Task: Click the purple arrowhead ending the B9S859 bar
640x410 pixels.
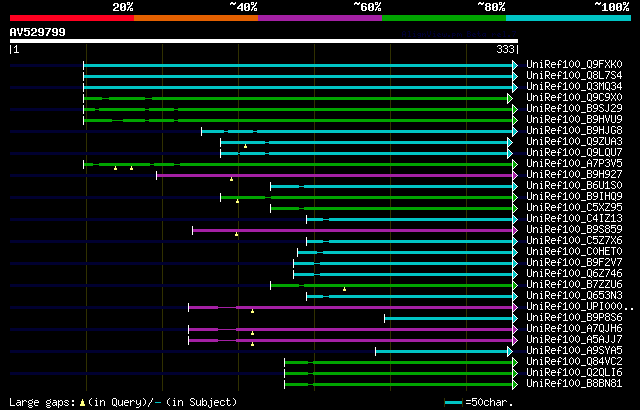Action: (x=516, y=230)
